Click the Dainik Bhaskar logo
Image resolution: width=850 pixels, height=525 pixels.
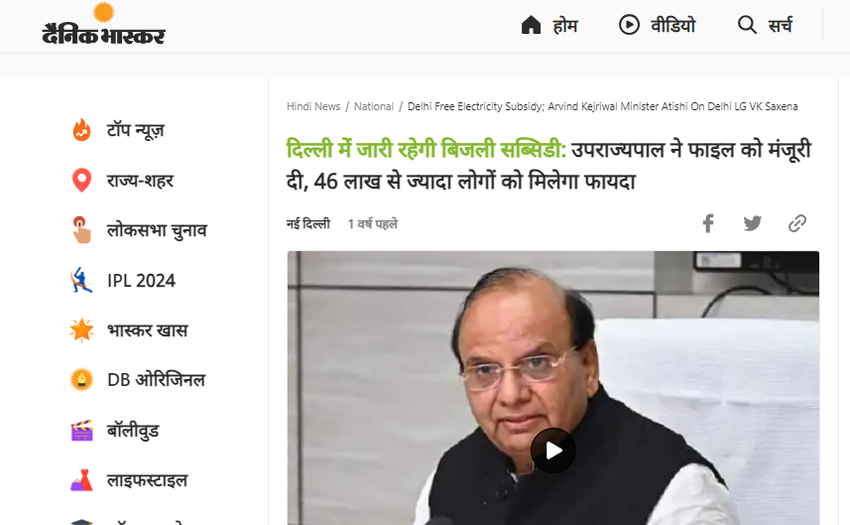104,24
